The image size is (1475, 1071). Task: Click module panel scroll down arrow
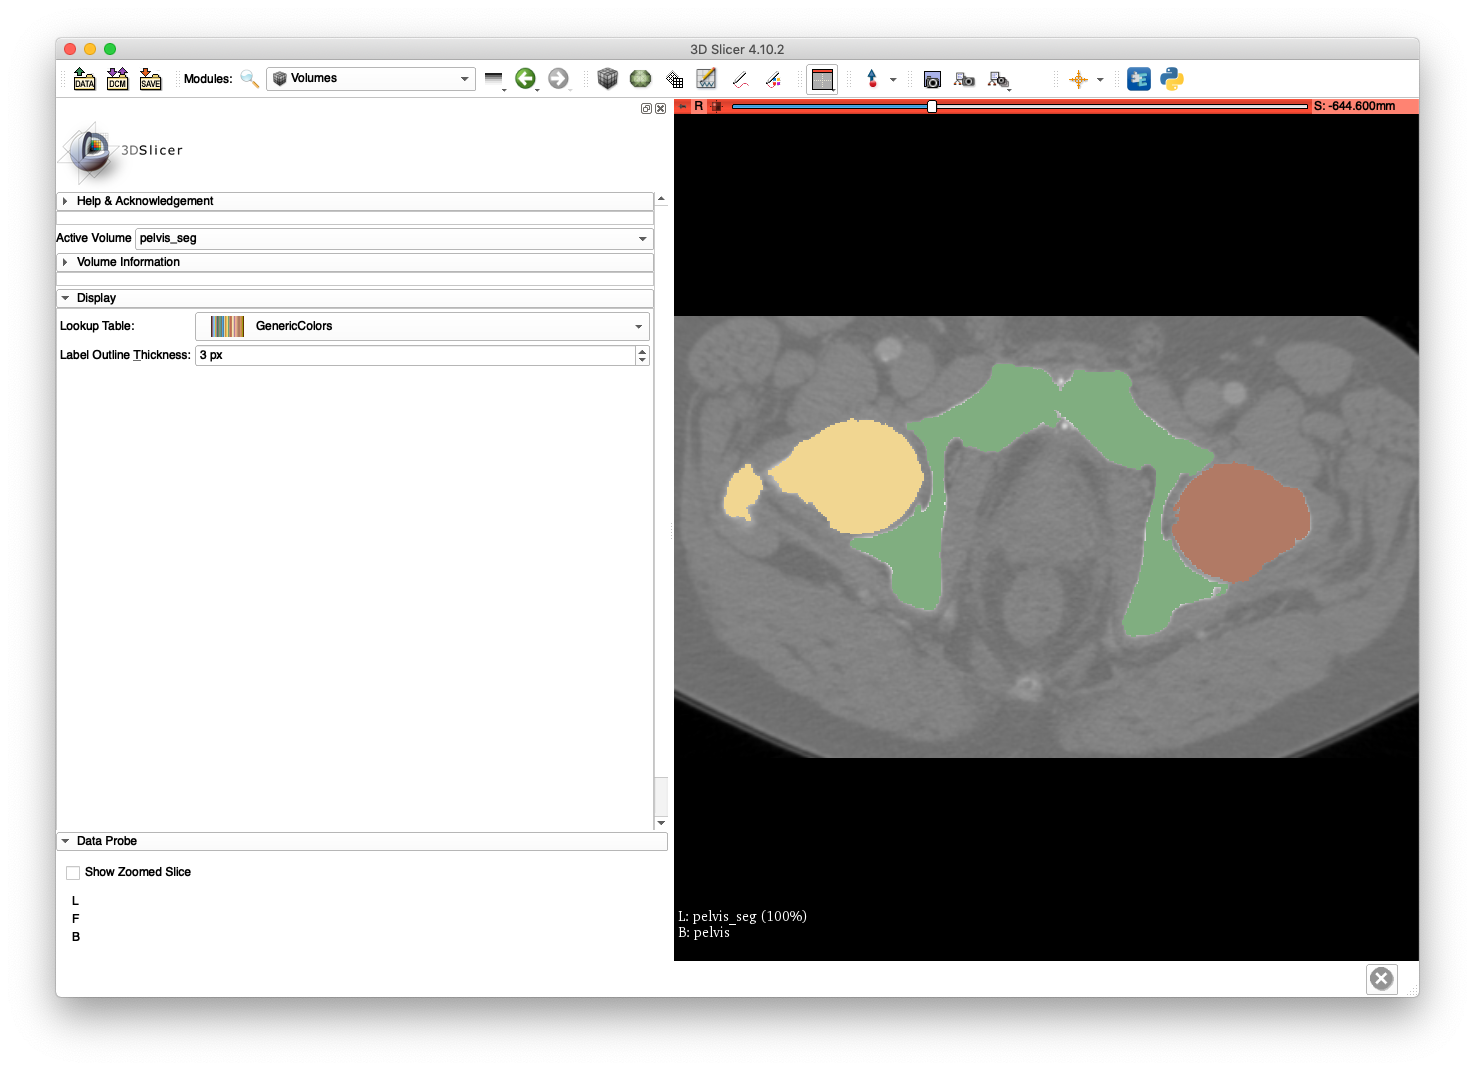point(661,823)
